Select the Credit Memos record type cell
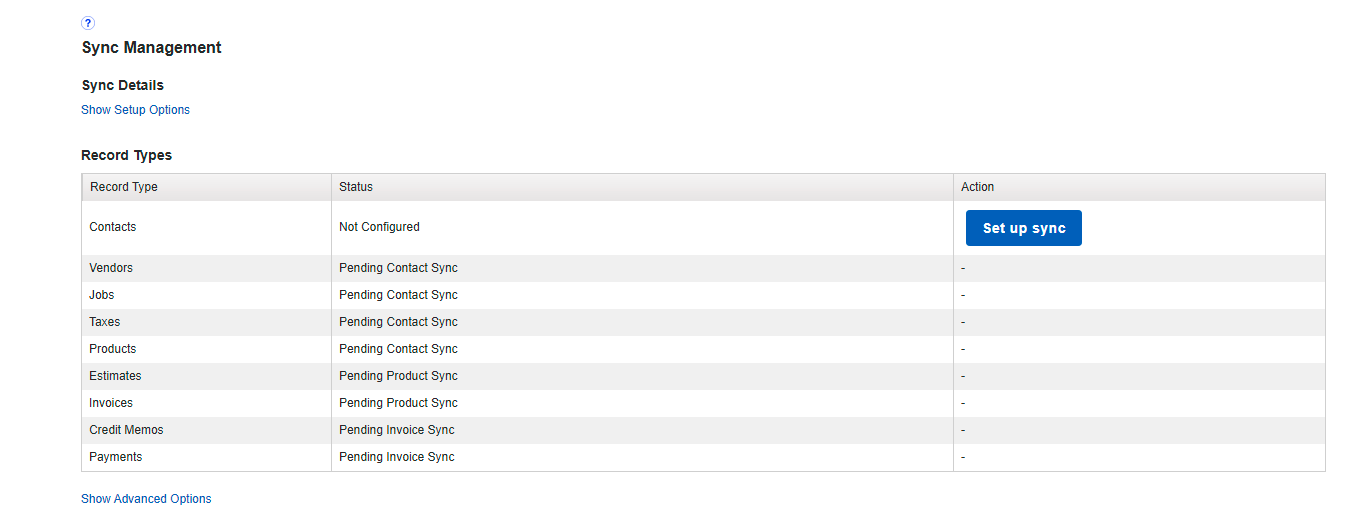1363x532 pixels. click(126, 430)
